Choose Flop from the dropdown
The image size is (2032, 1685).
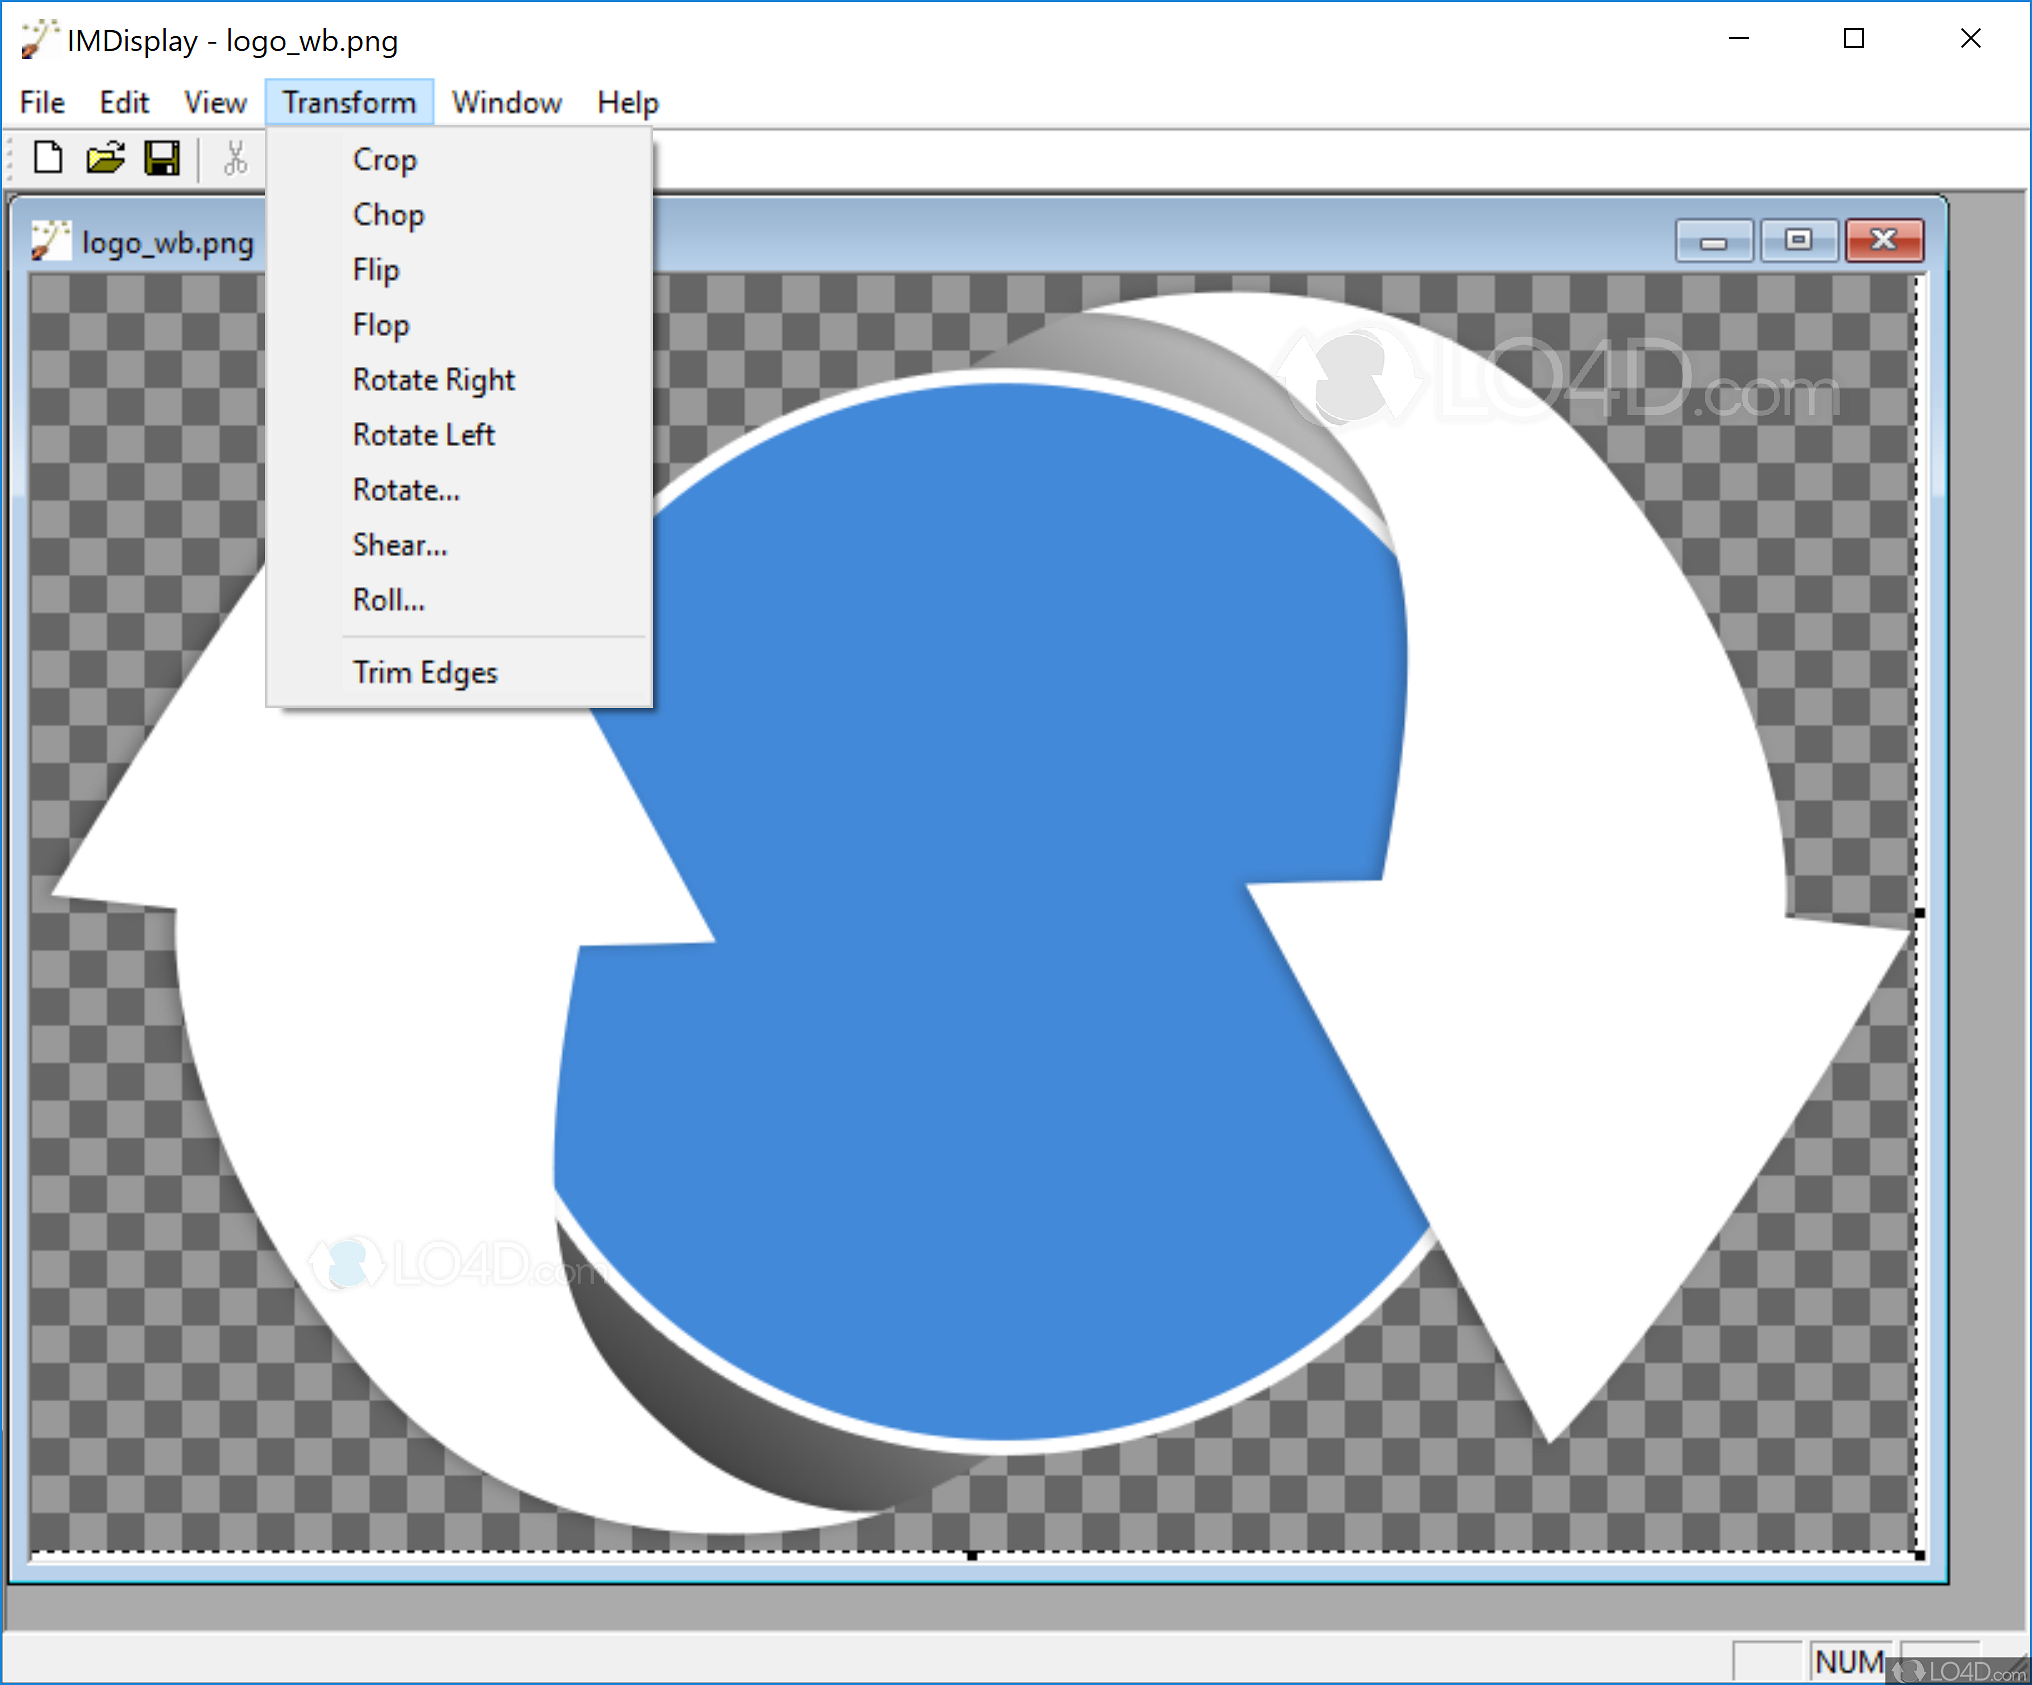(x=381, y=325)
